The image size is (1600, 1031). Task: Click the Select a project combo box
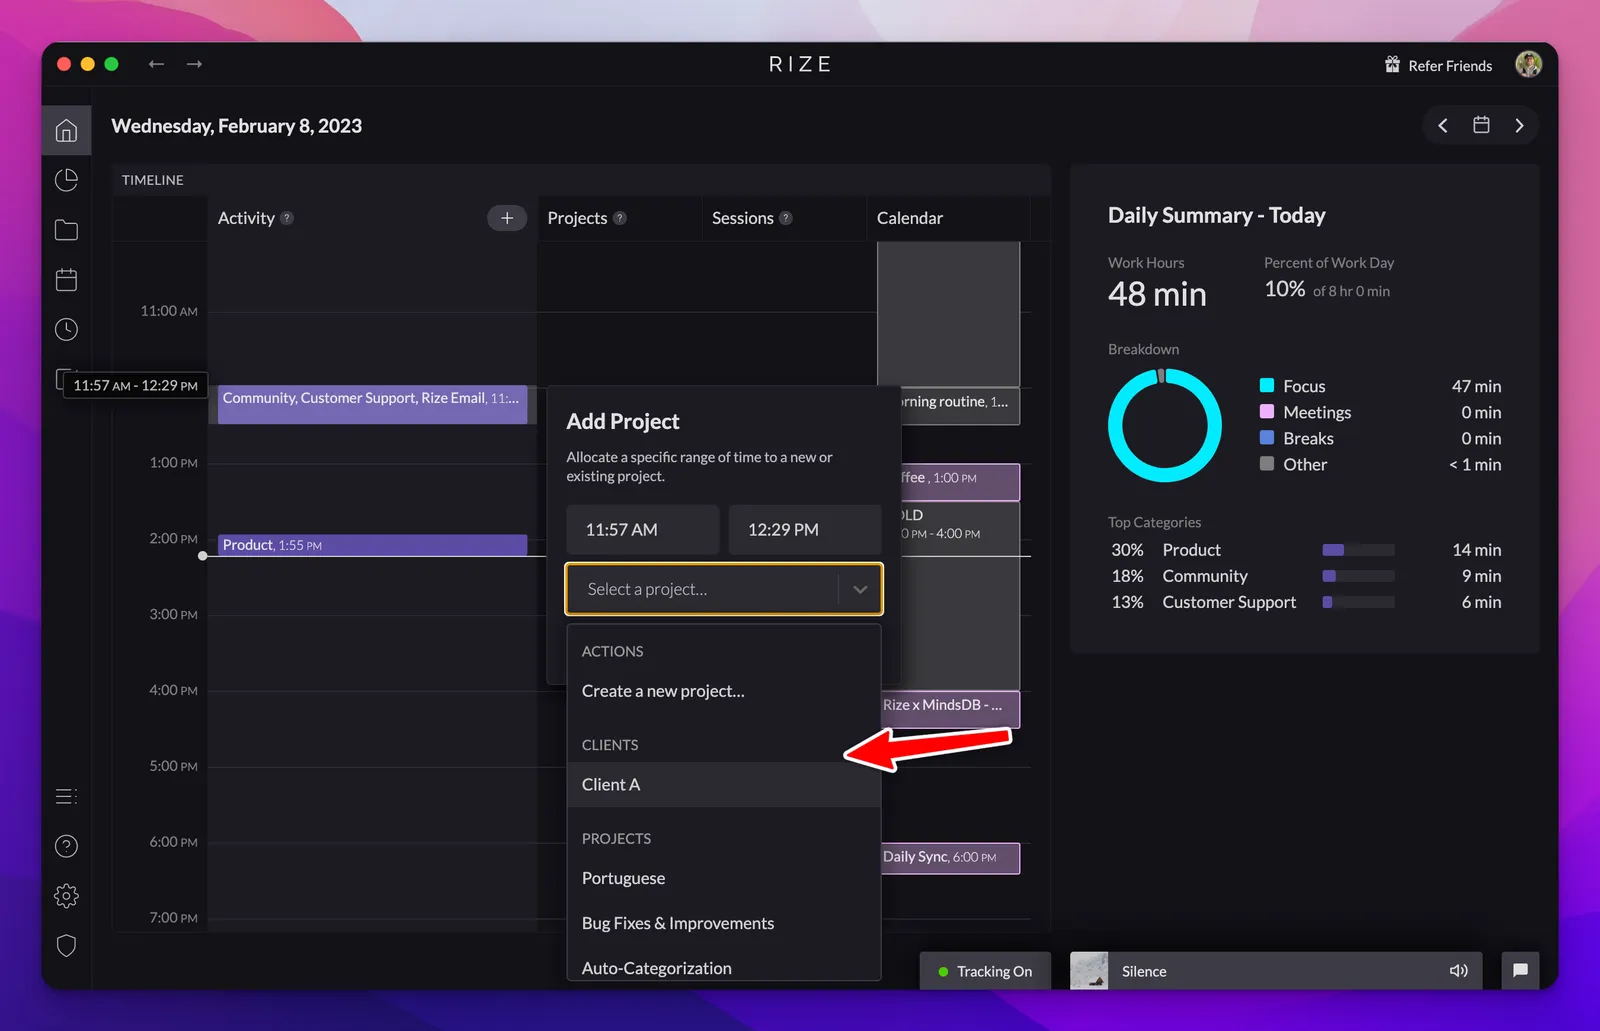pos(724,589)
